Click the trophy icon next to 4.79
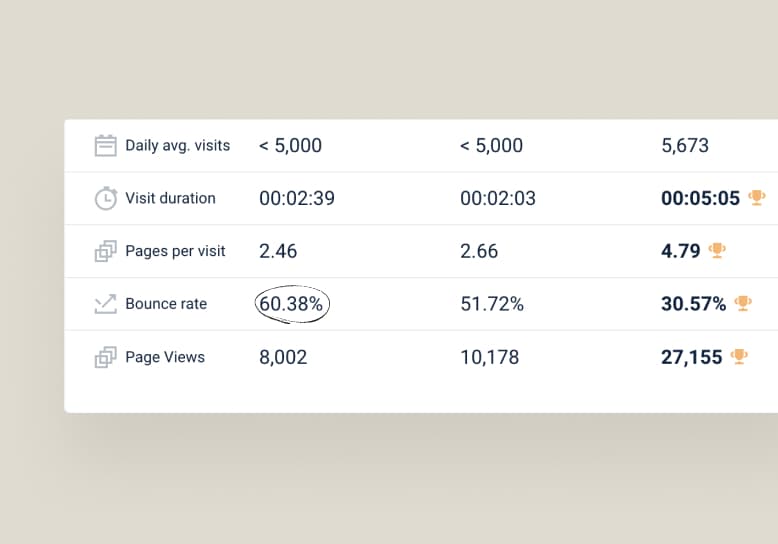This screenshot has width=778, height=544. coord(717,251)
